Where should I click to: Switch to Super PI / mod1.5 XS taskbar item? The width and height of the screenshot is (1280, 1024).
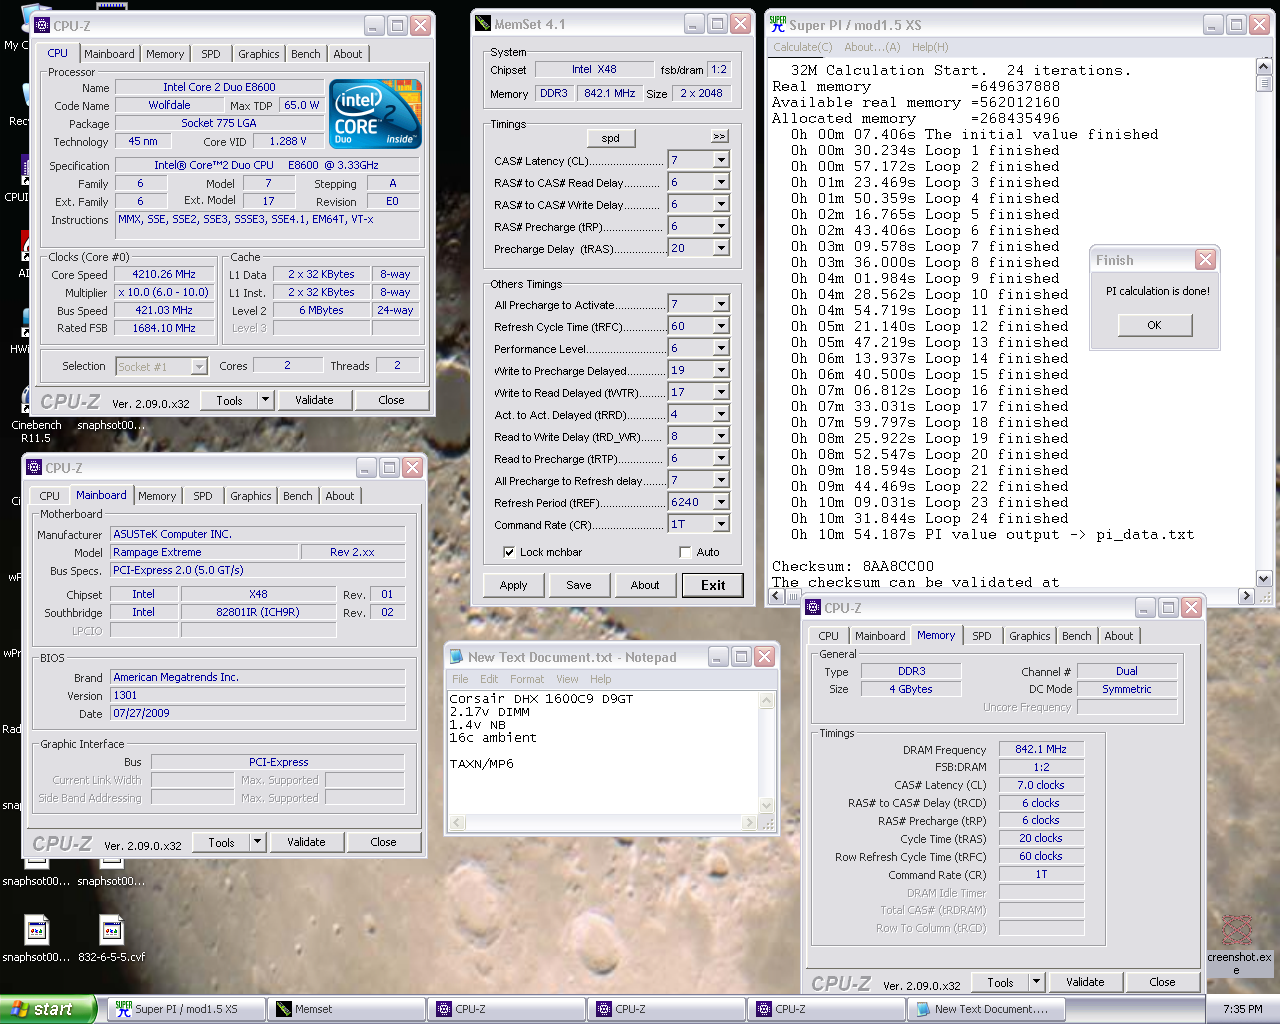point(185,1009)
